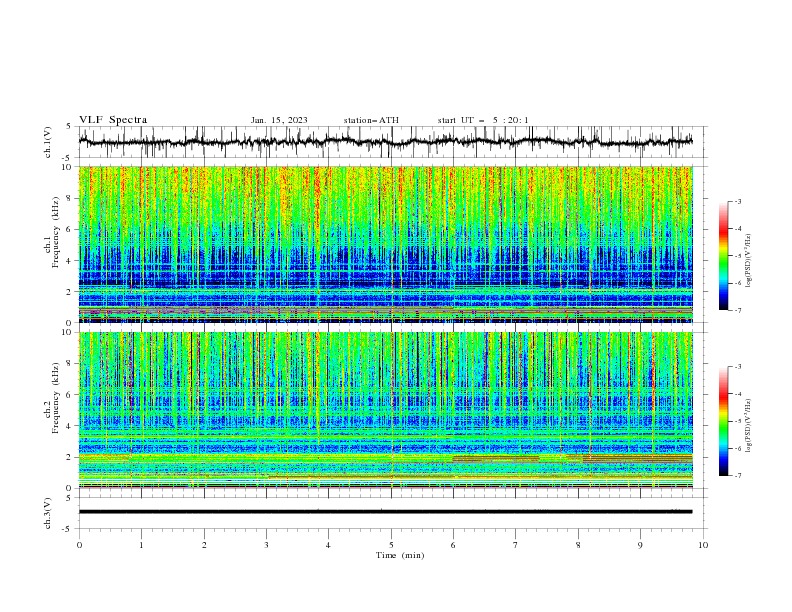The height and width of the screenshot is (612, 792).
Task: Click the upper colorbar 'log(PSD)(V²/Hz)' label
Action: (748, 261)
